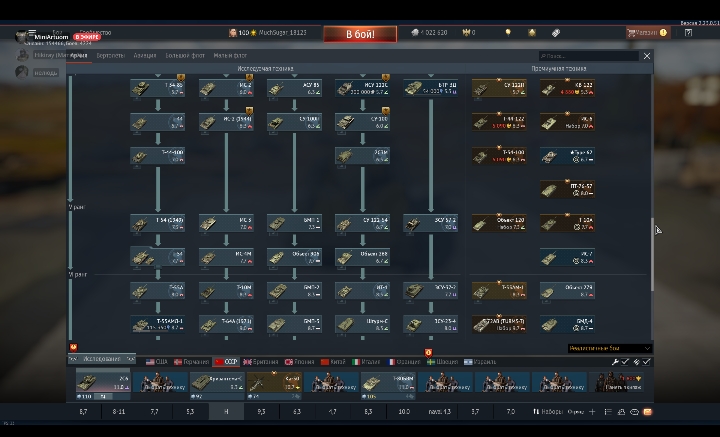
Task: Select the 2С6 crew slot
Action: [x=103, y=384]
